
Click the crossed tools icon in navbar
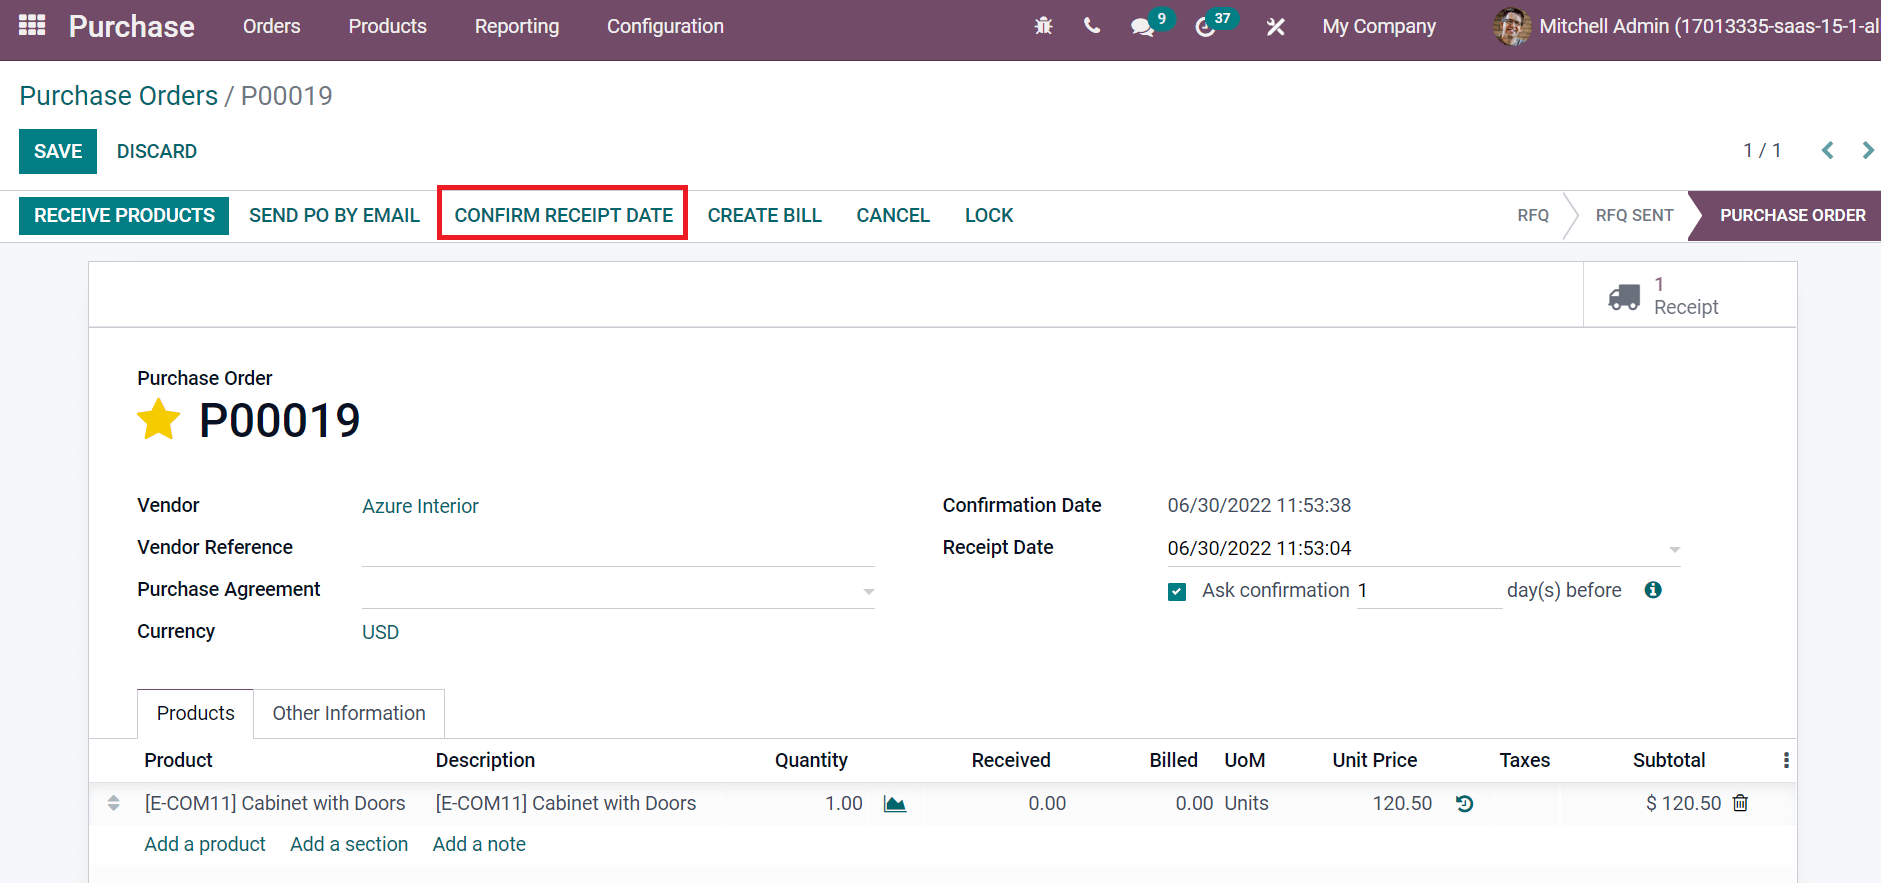coord(1276,27)
